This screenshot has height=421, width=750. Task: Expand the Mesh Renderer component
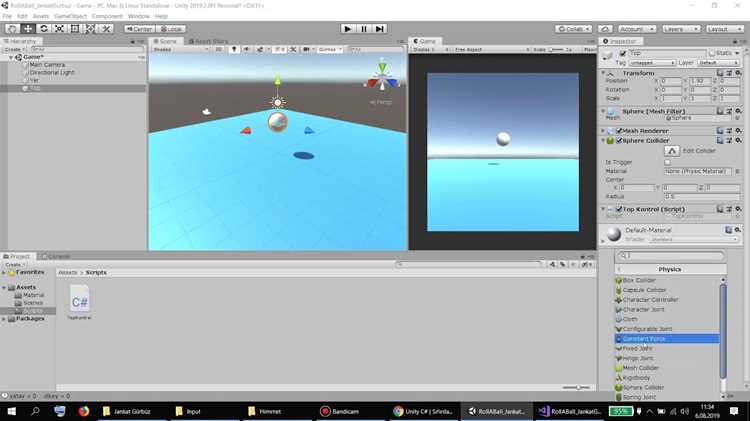coord(603,131)
